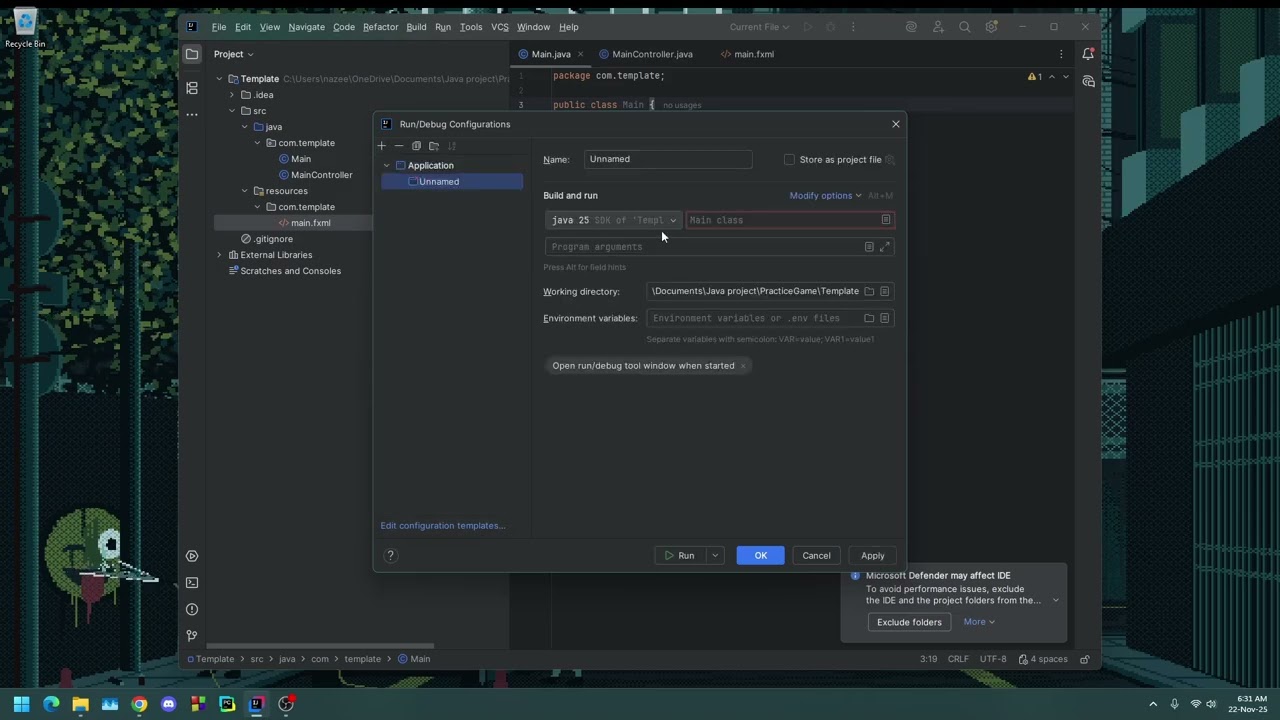Select MainController in the project tree
This screenshot has height=720, width=1280.
(x=321, y=175)
